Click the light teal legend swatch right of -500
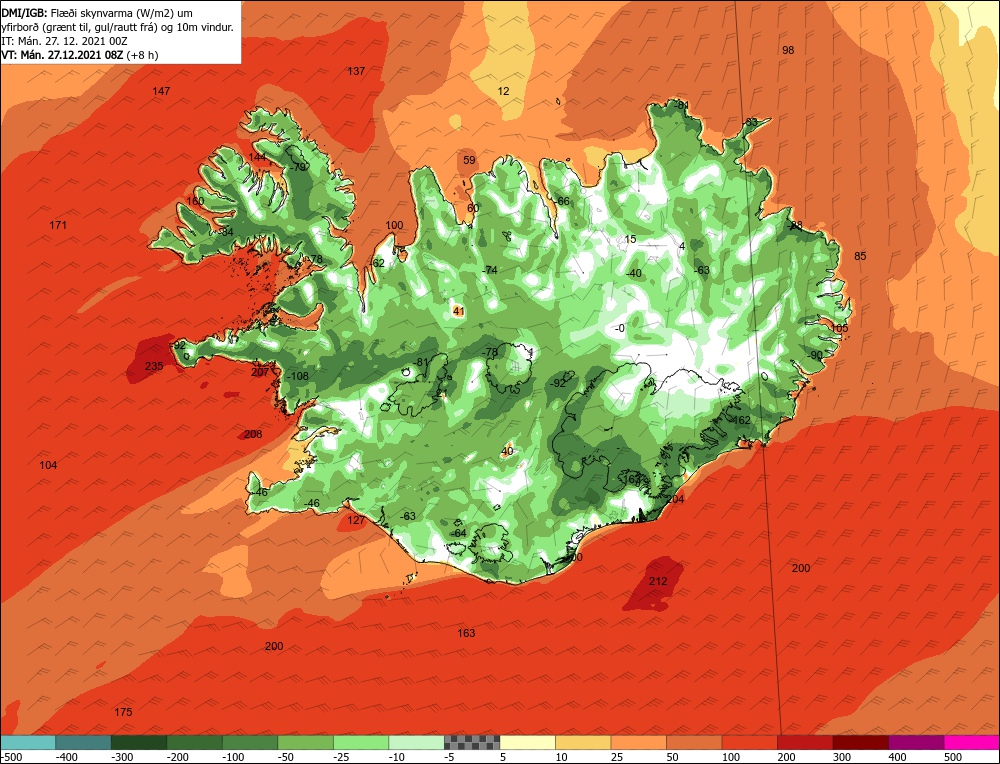 point(28,742)
